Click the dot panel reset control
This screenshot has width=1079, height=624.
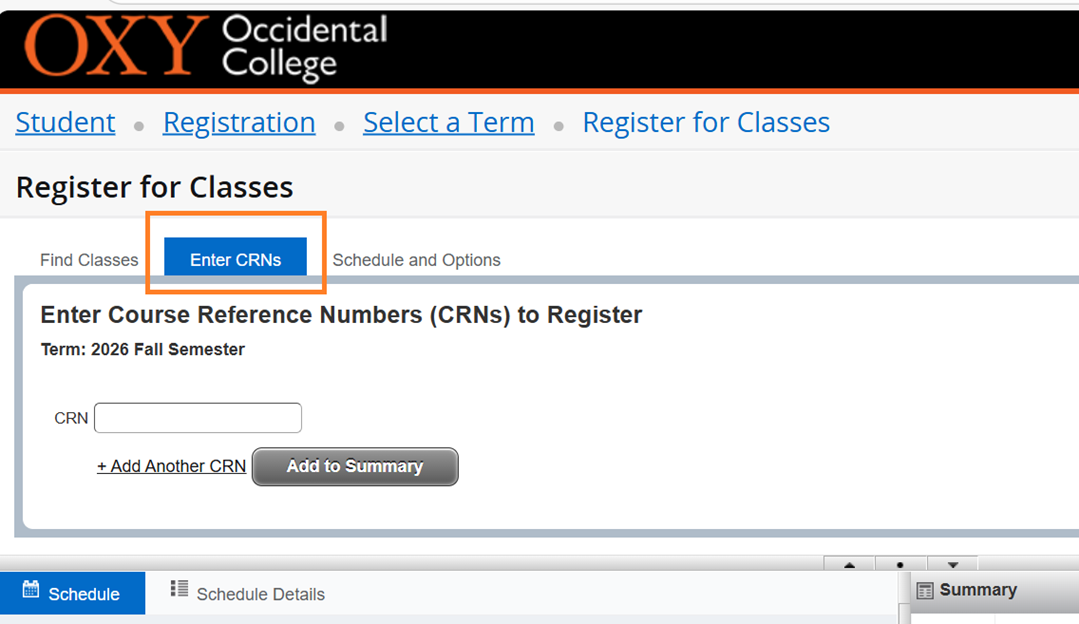(x=901, y=565)
